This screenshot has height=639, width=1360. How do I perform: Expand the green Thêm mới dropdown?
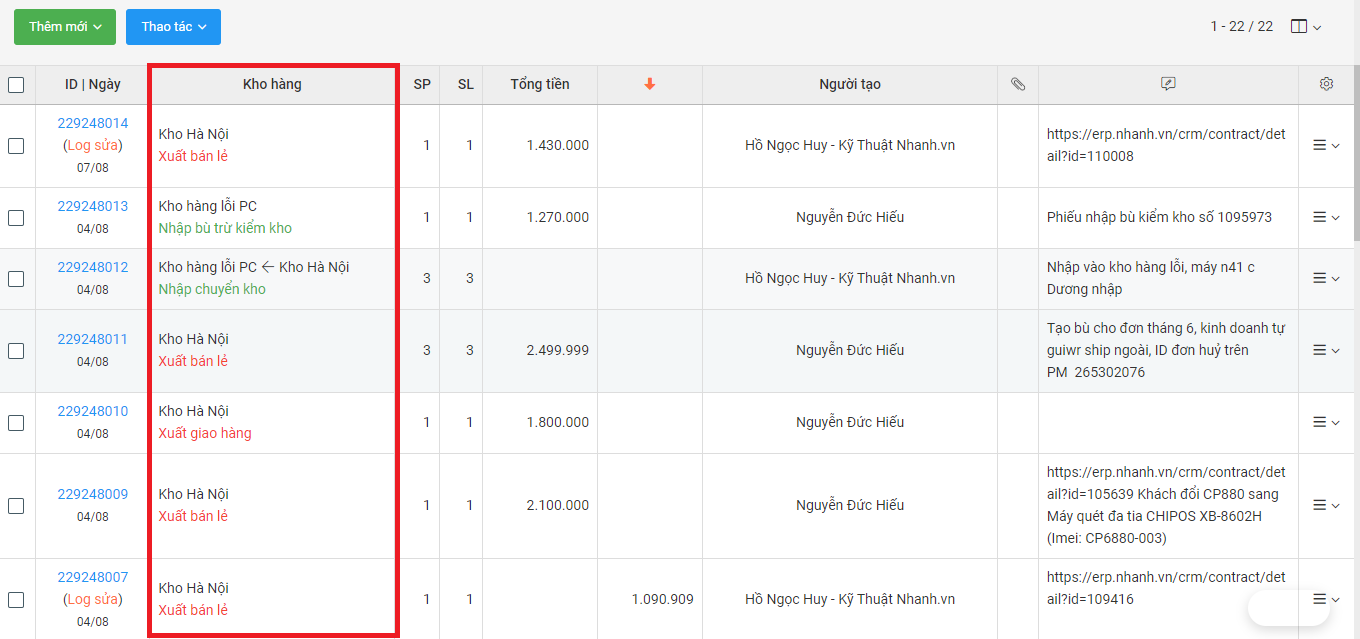pos(65,27)
